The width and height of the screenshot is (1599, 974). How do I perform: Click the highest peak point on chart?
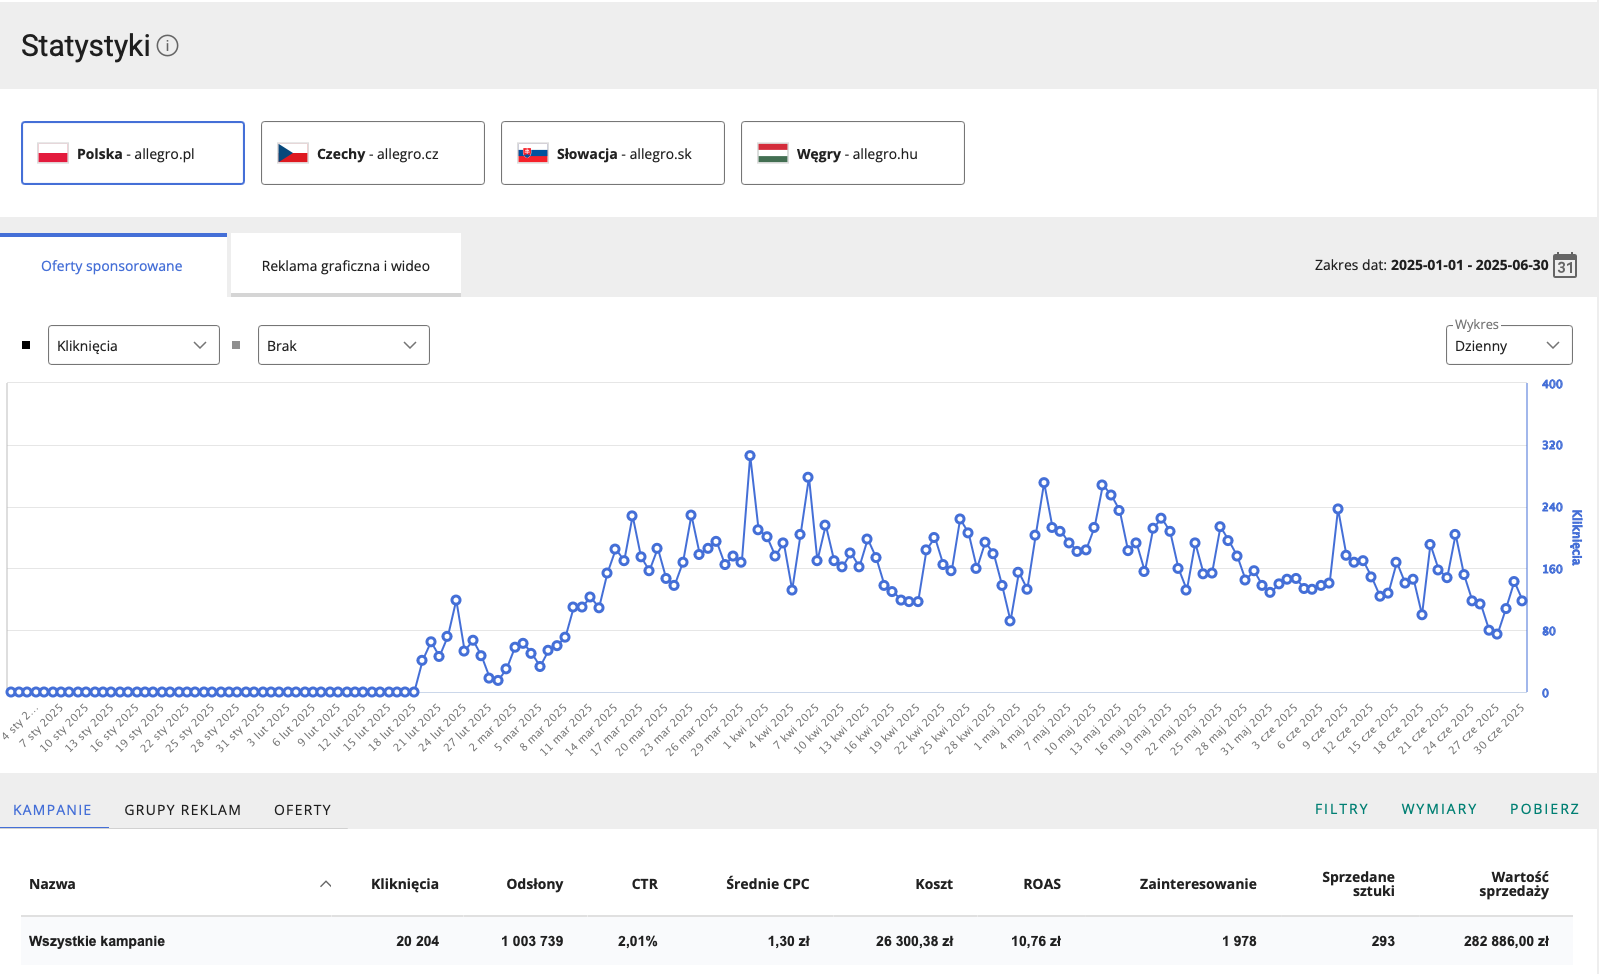pyautogui.click(x=750, y=456)
